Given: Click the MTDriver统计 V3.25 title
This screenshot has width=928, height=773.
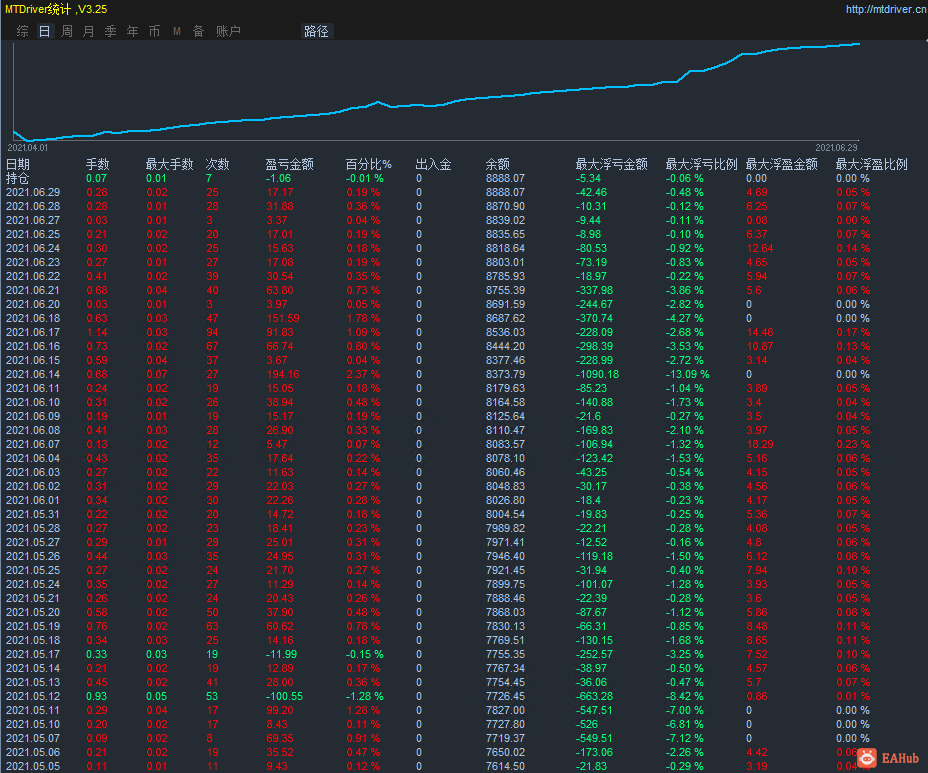Looking at the screenshot, I should (x=56, y=9).
